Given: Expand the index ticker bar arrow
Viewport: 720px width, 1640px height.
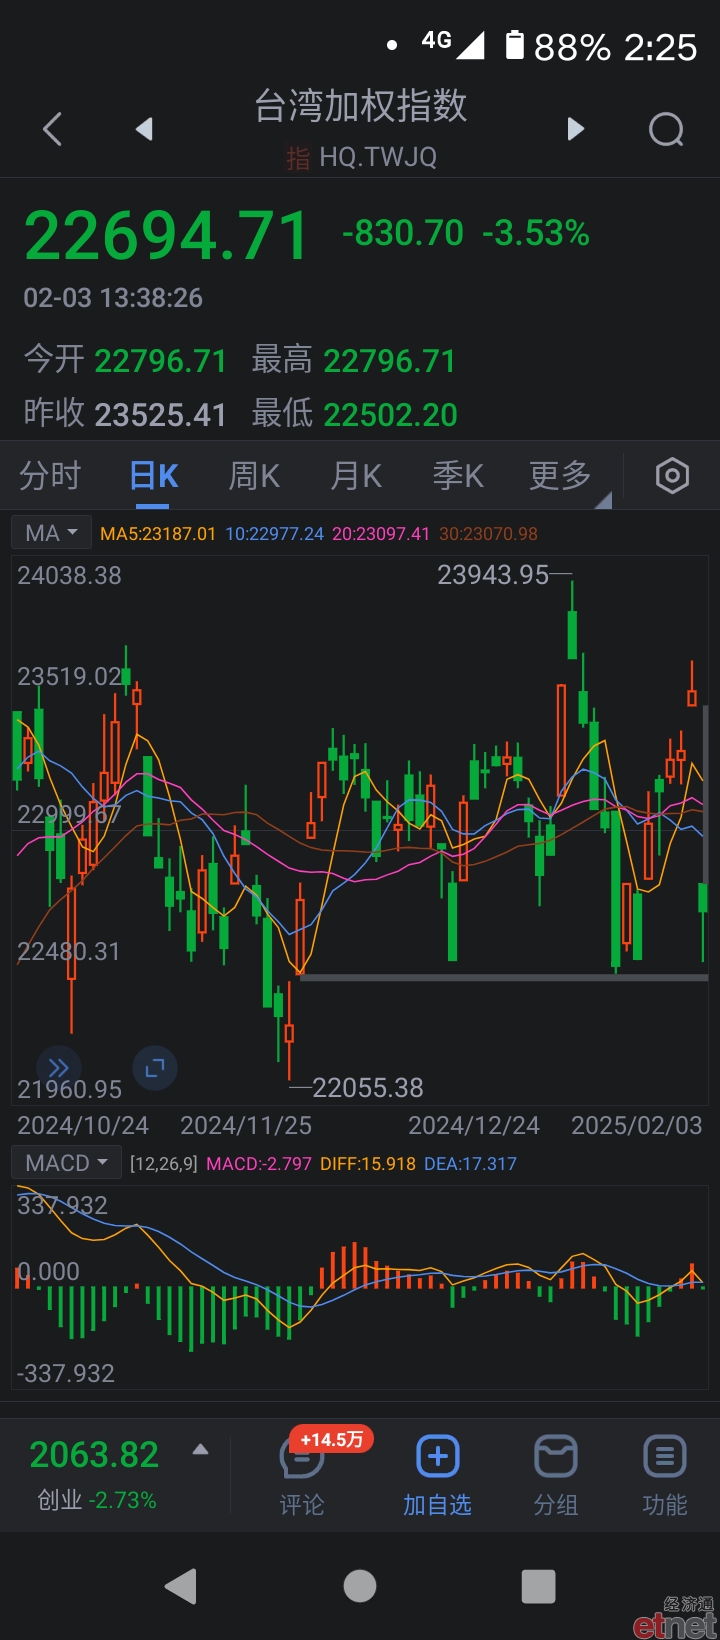Looking at the screenshot, I should (x=200, y=1449).
